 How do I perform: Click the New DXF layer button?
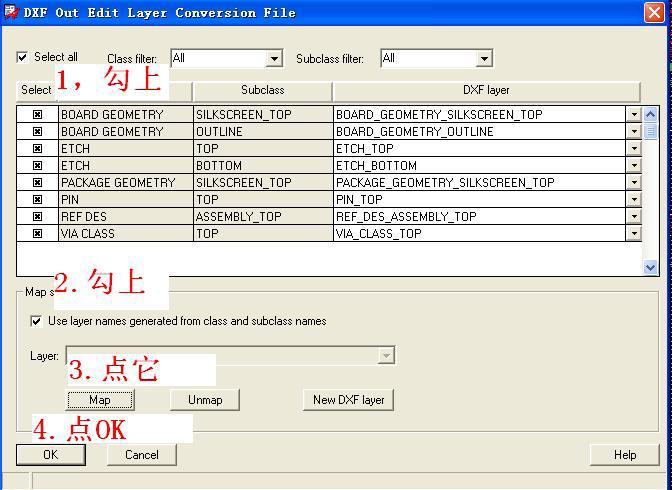point(348,400)
